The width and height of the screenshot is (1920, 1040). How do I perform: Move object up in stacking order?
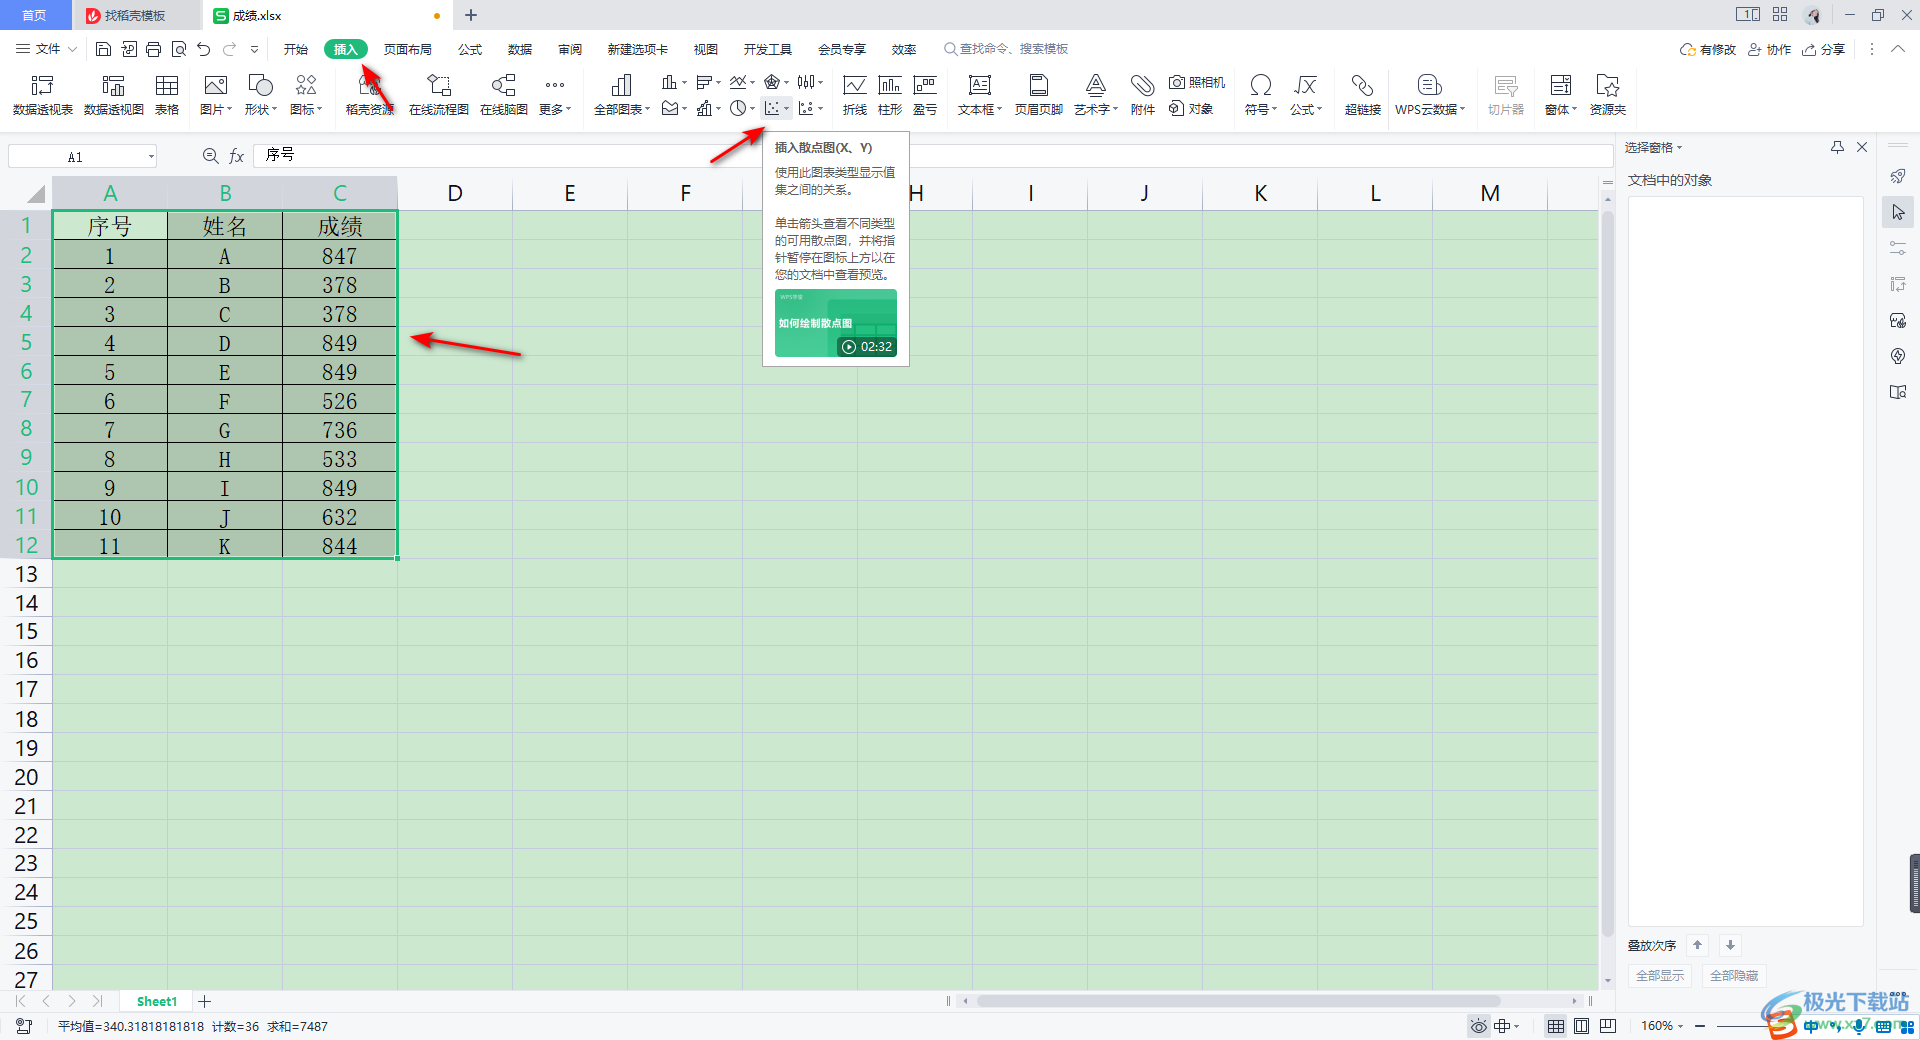tap(1697, 945)
